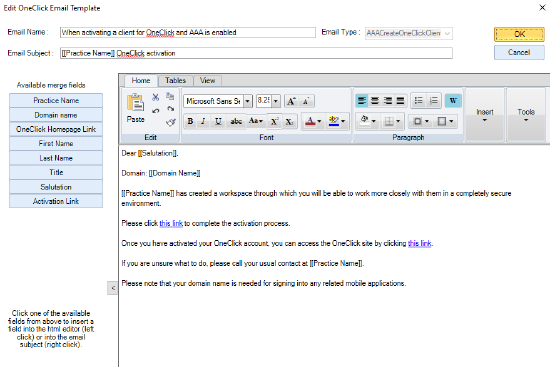The image size is (550, 367).
Task: Toggle strikethrough abc formatting
Action: pos(236,121)
